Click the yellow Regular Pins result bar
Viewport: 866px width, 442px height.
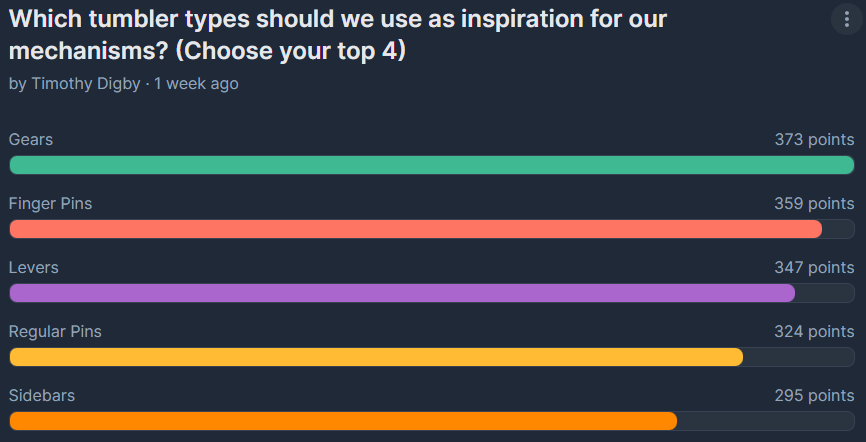376,357
